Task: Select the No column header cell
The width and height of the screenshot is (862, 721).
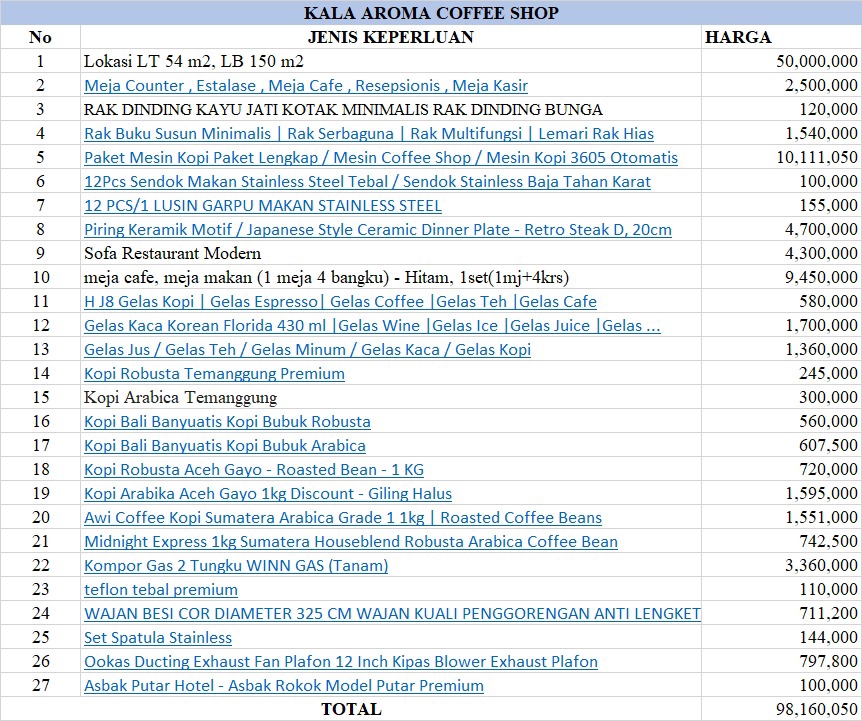Action: click(40, 37)
